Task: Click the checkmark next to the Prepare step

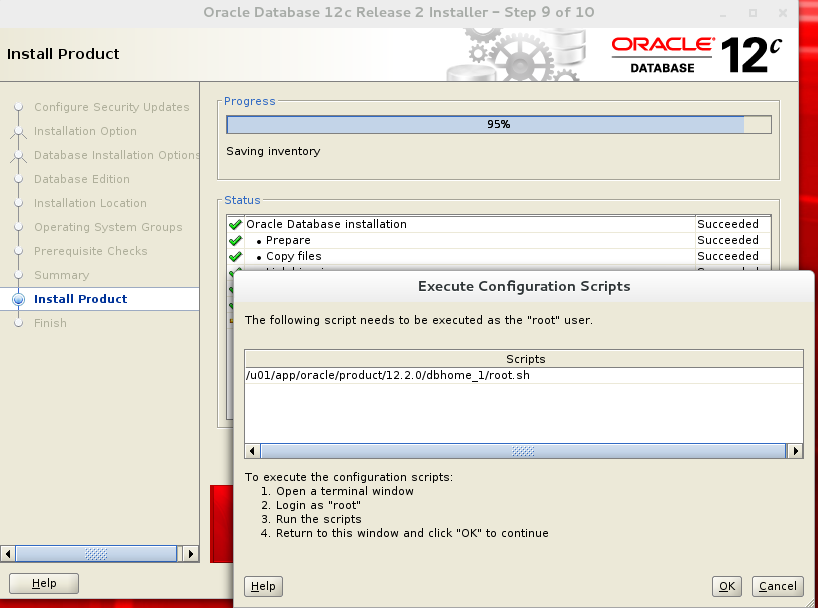Action: click(235, 240)
